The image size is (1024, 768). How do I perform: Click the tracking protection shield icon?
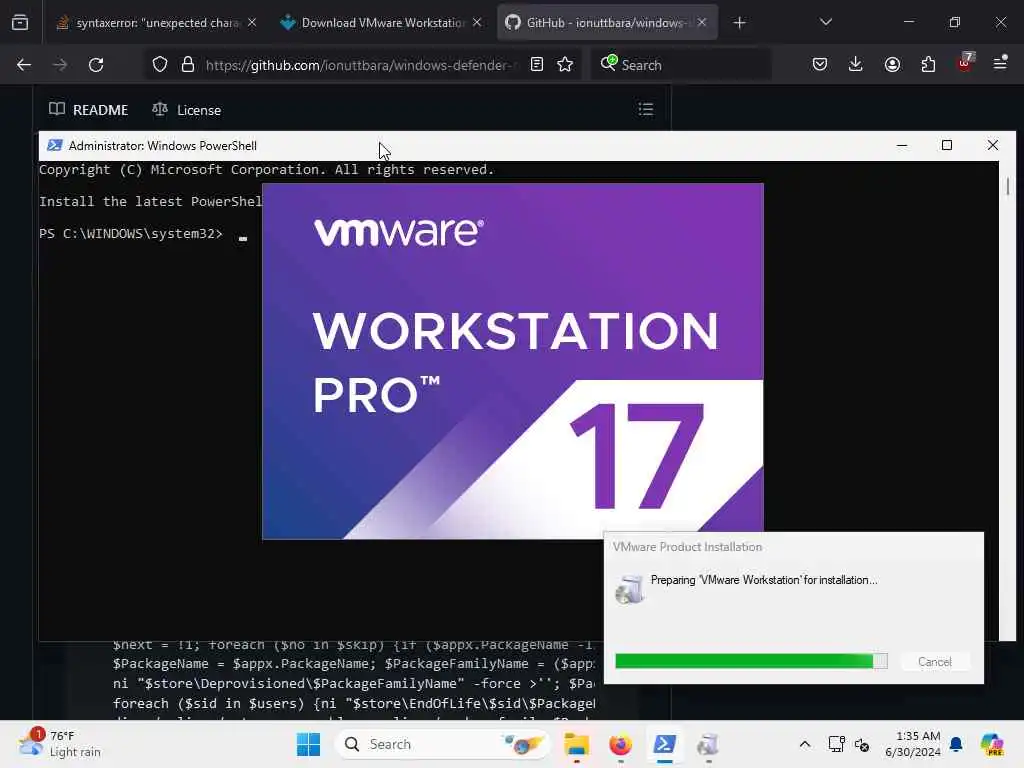click(160, 65)
